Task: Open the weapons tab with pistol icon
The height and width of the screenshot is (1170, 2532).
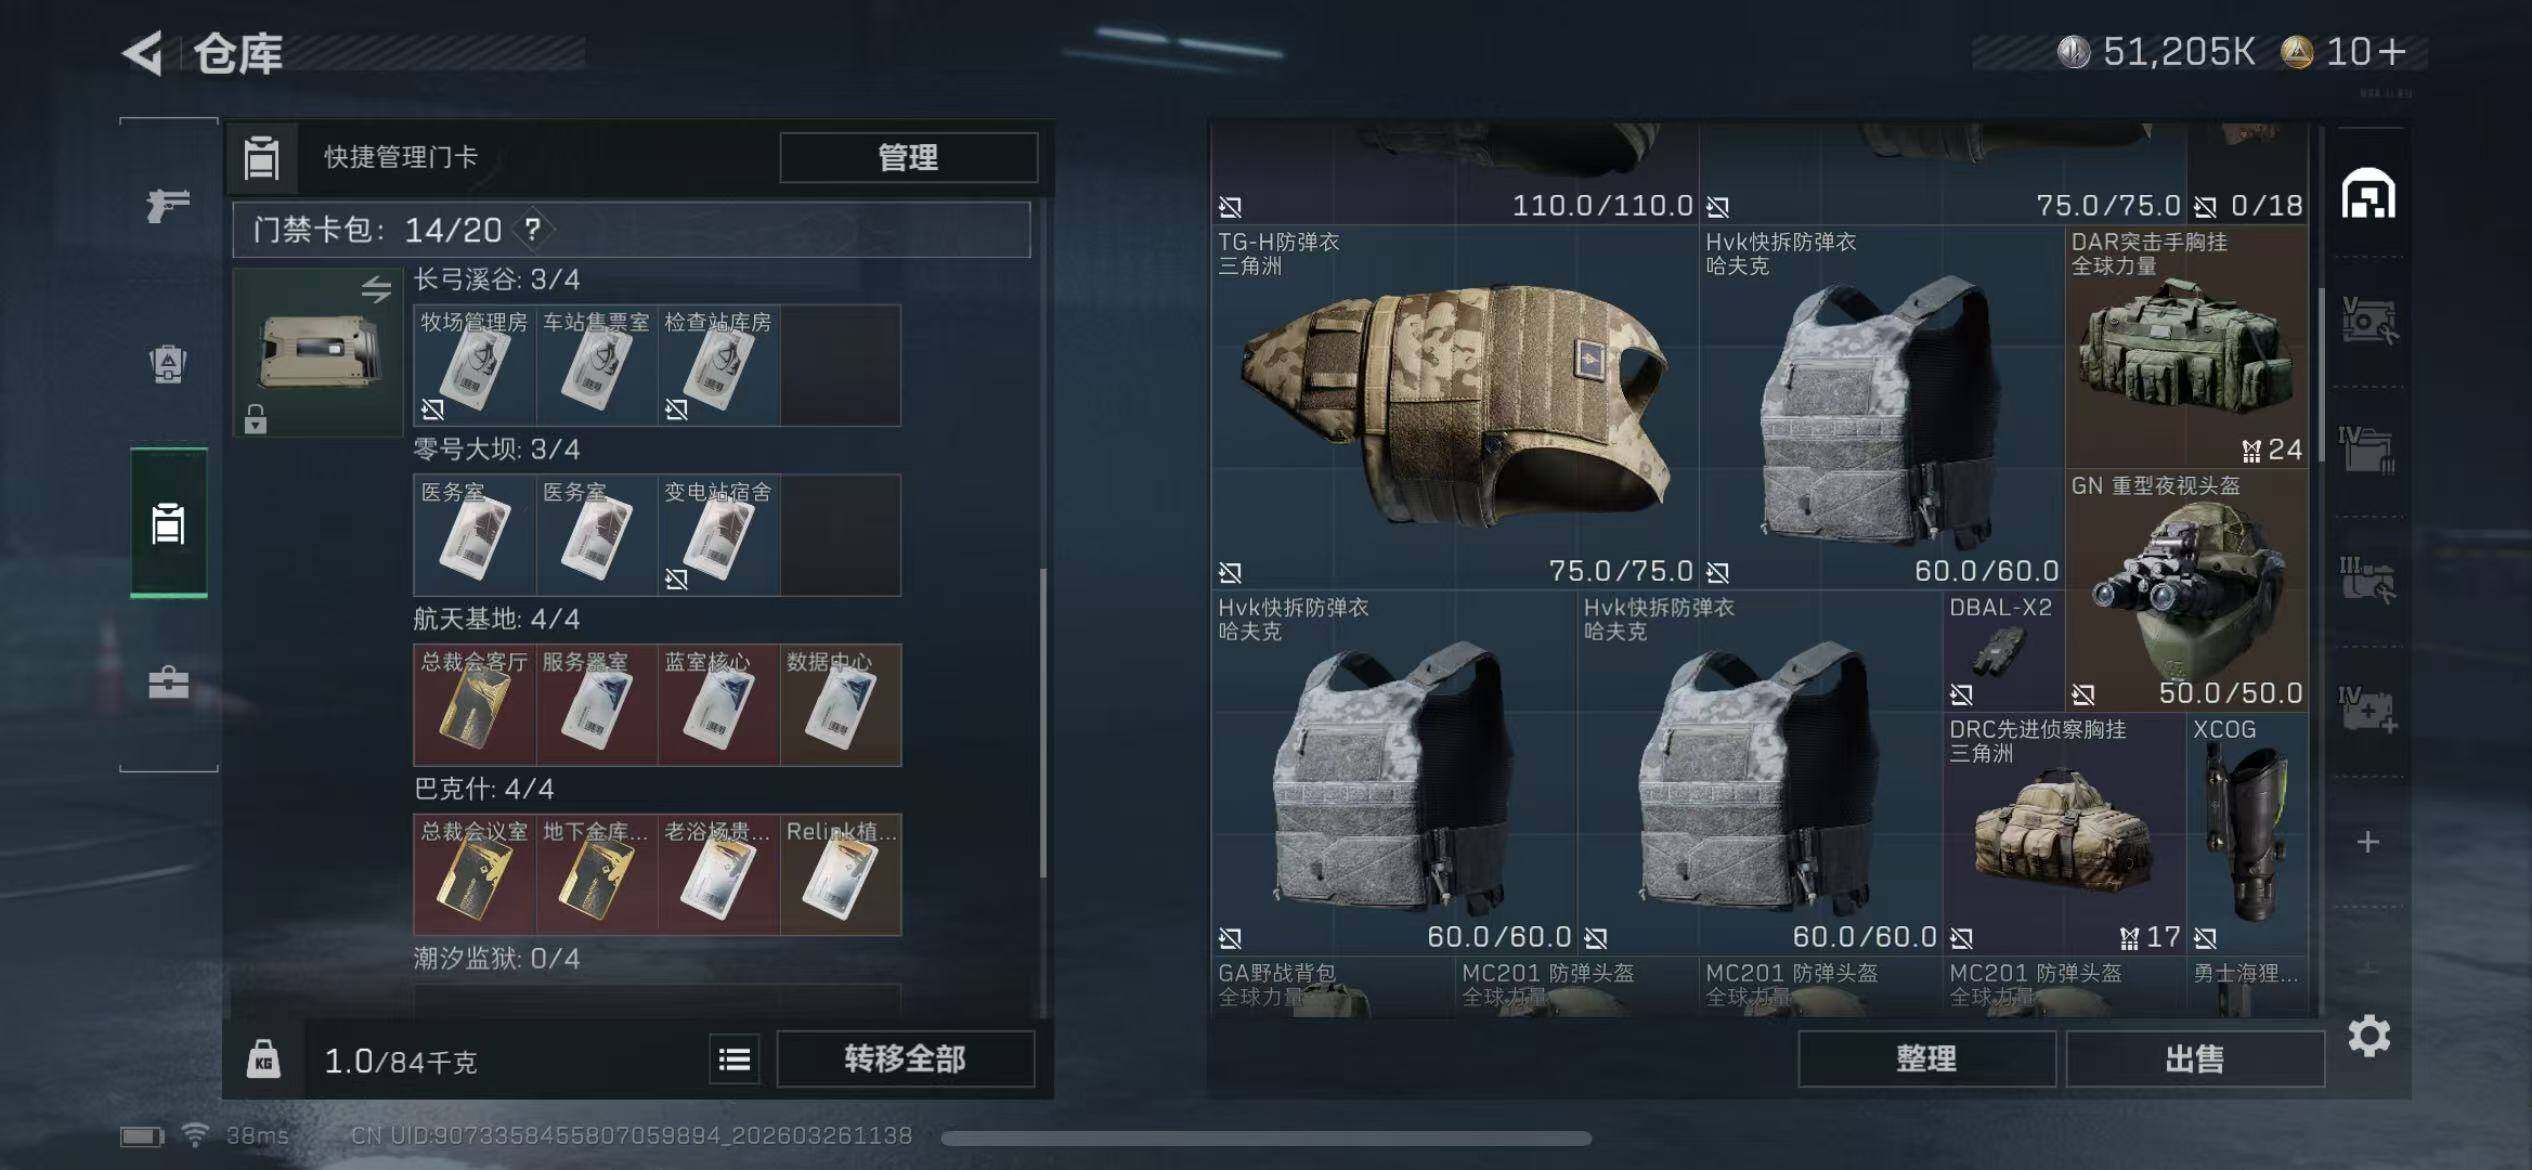Action: (167, 206)
